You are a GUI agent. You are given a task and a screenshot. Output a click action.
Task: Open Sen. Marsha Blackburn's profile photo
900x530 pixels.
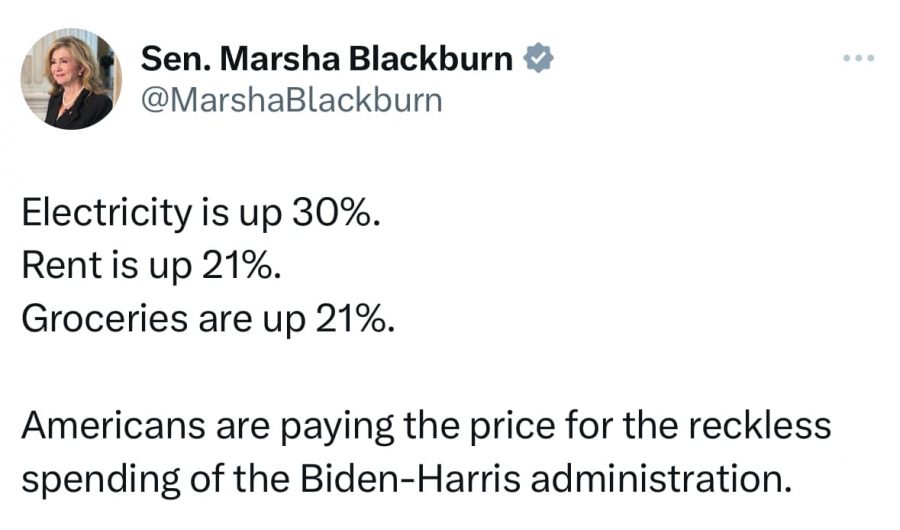click(x=71, y=79)
